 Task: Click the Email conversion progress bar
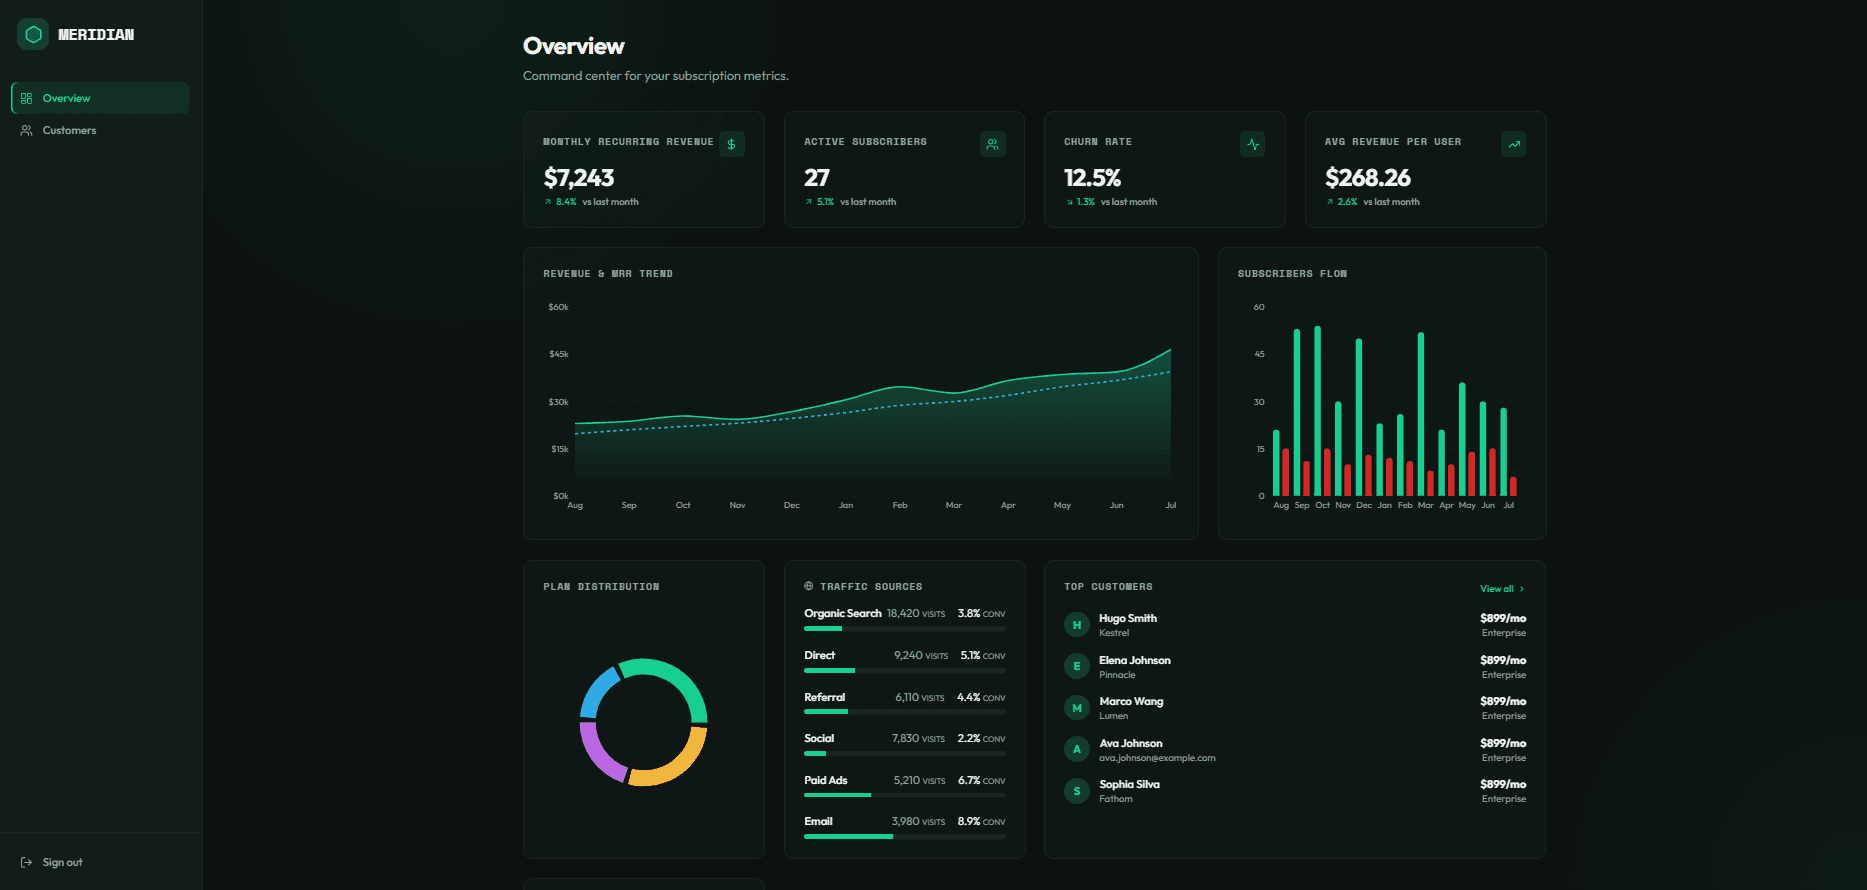(905, 837)
